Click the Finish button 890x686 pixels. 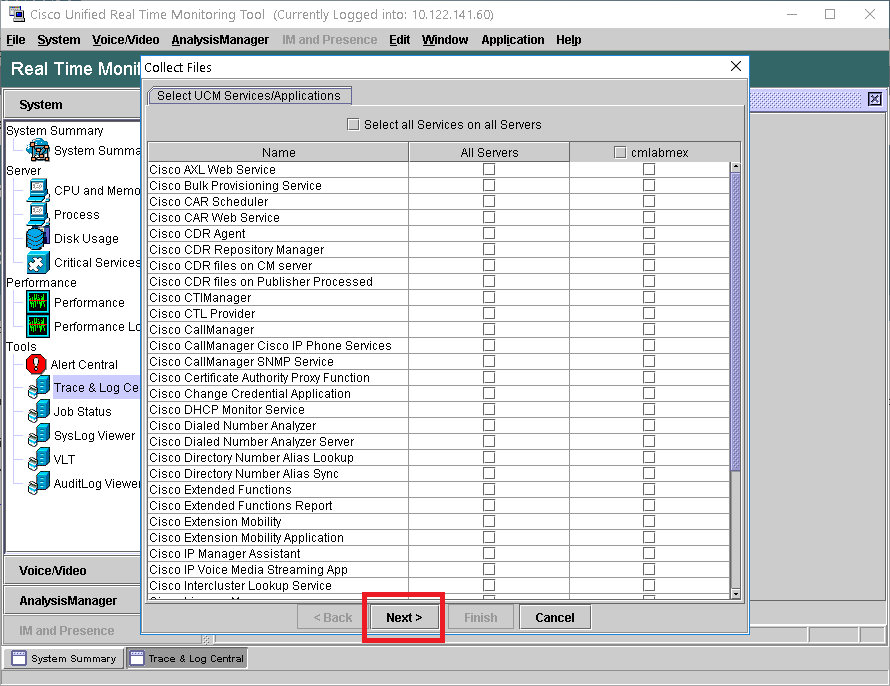pyautogui.click(x=480, y=617)
